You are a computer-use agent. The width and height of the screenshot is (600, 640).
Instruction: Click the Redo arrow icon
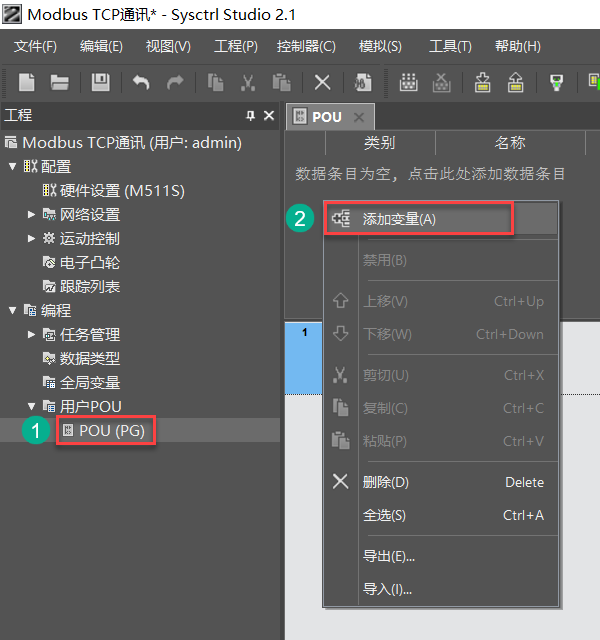pos(175,82)
